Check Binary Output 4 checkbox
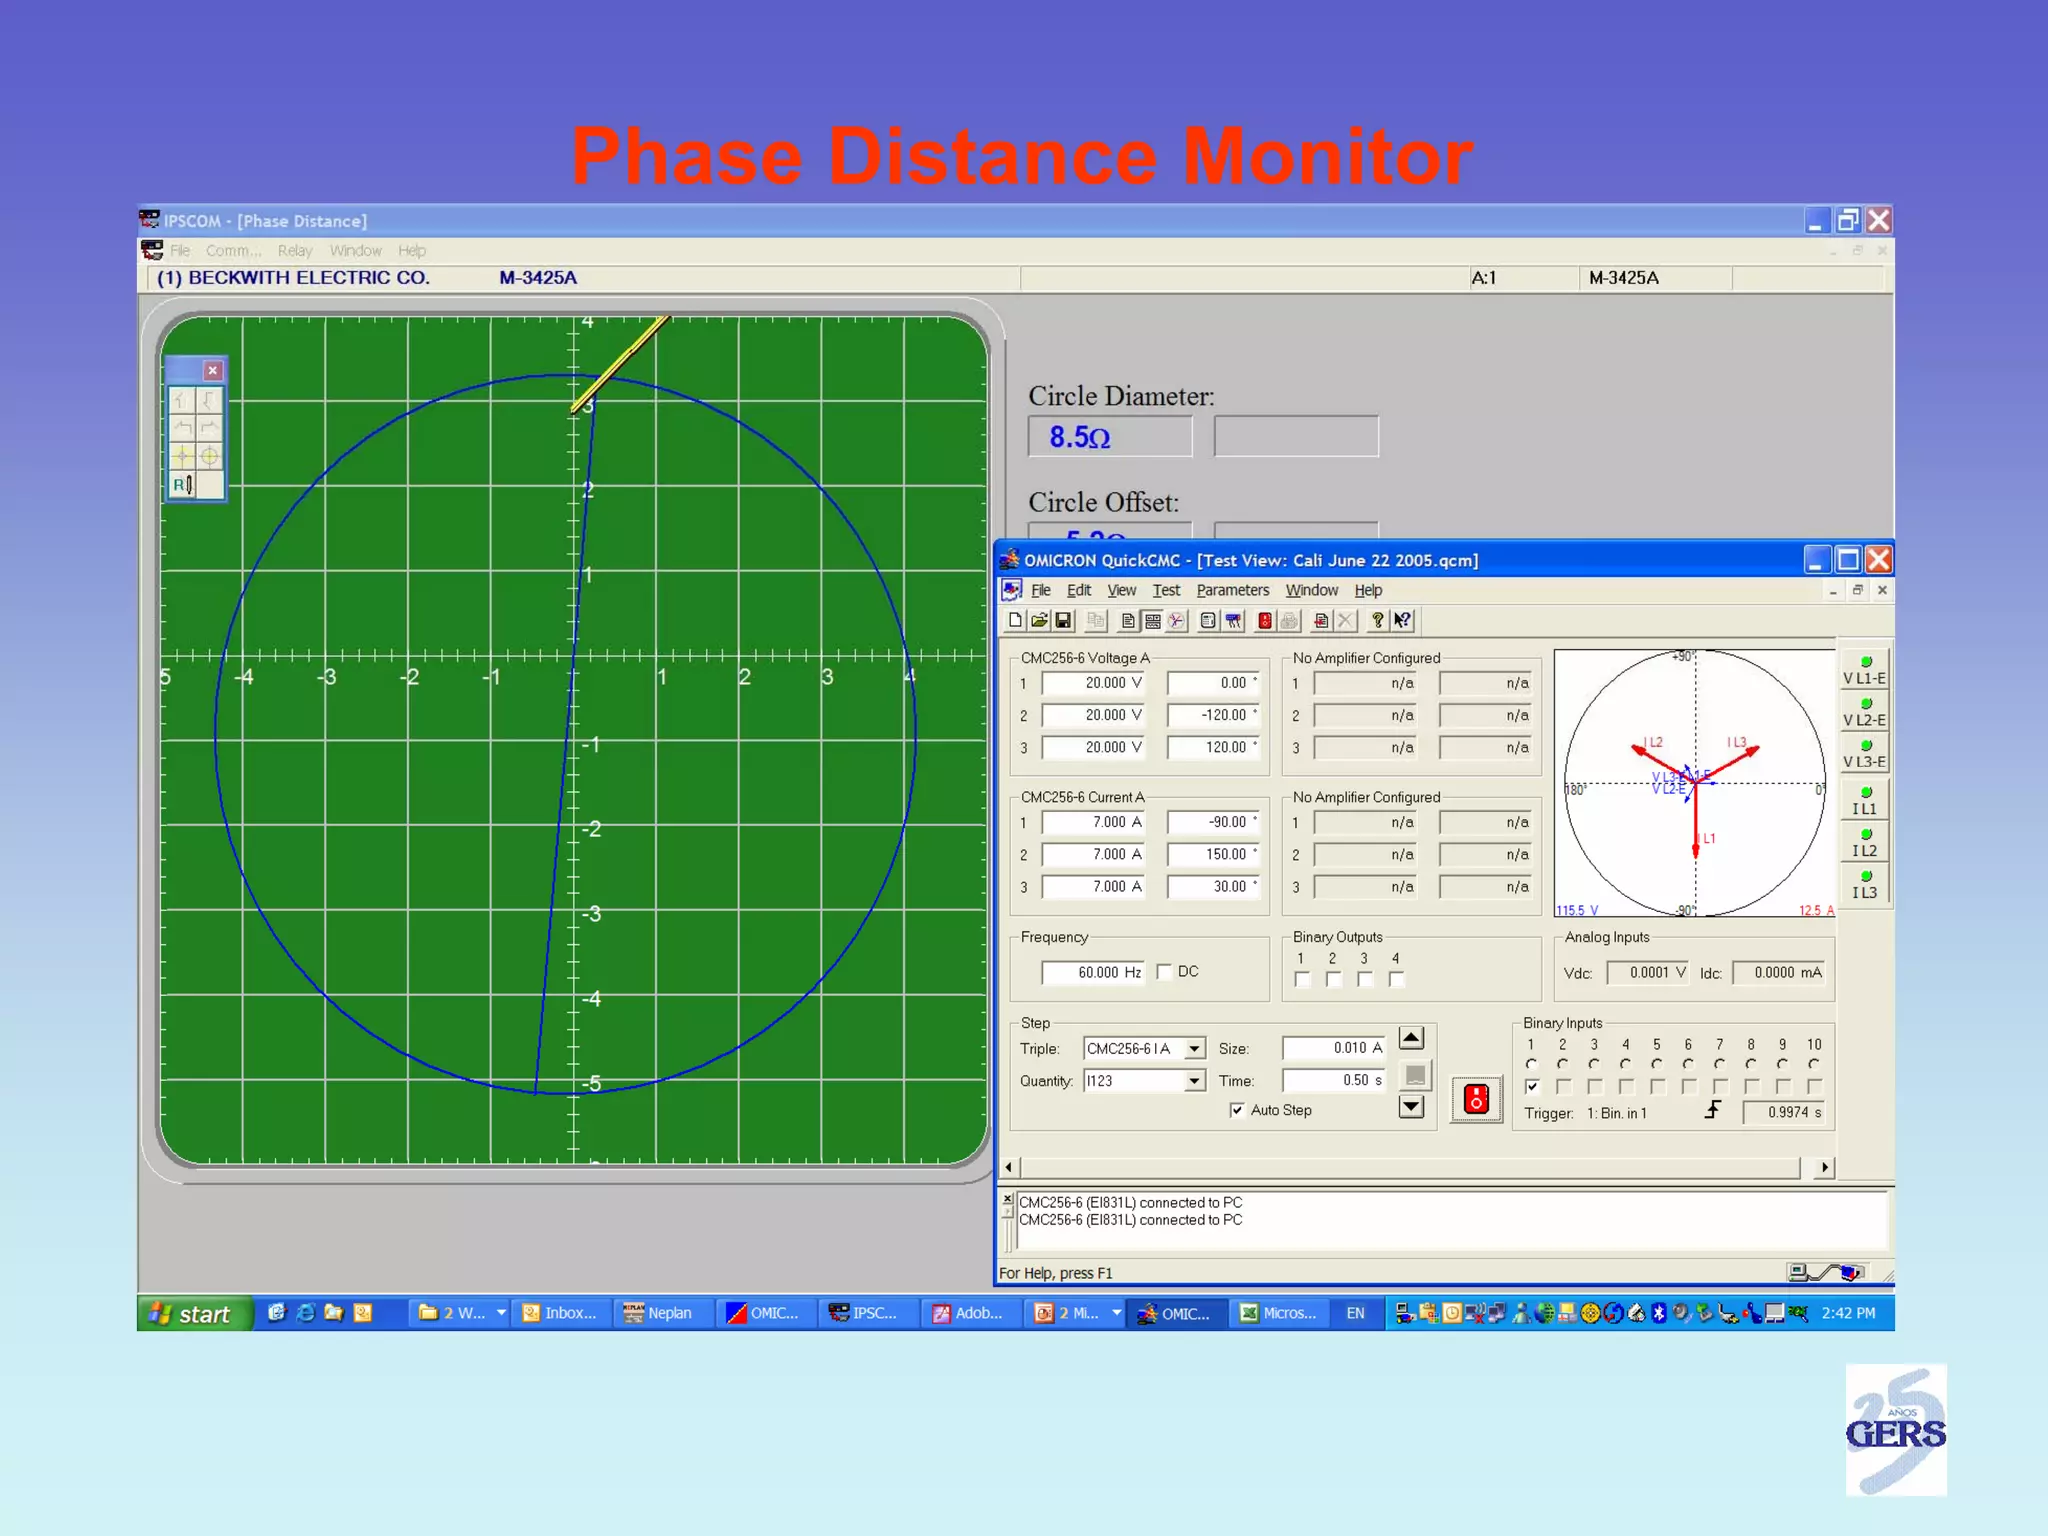The width and height of the screenshot is (2048, 1536). [x=1396, y=980]
